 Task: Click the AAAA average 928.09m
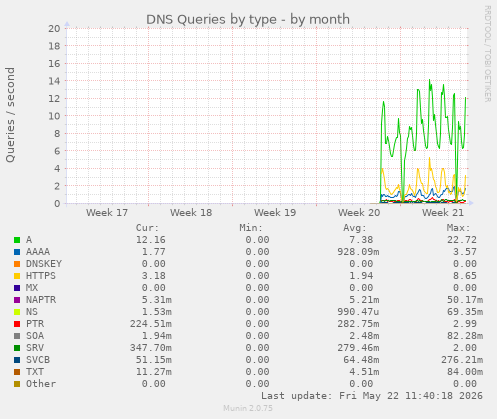pyautogui.click(x=358, y=252)
